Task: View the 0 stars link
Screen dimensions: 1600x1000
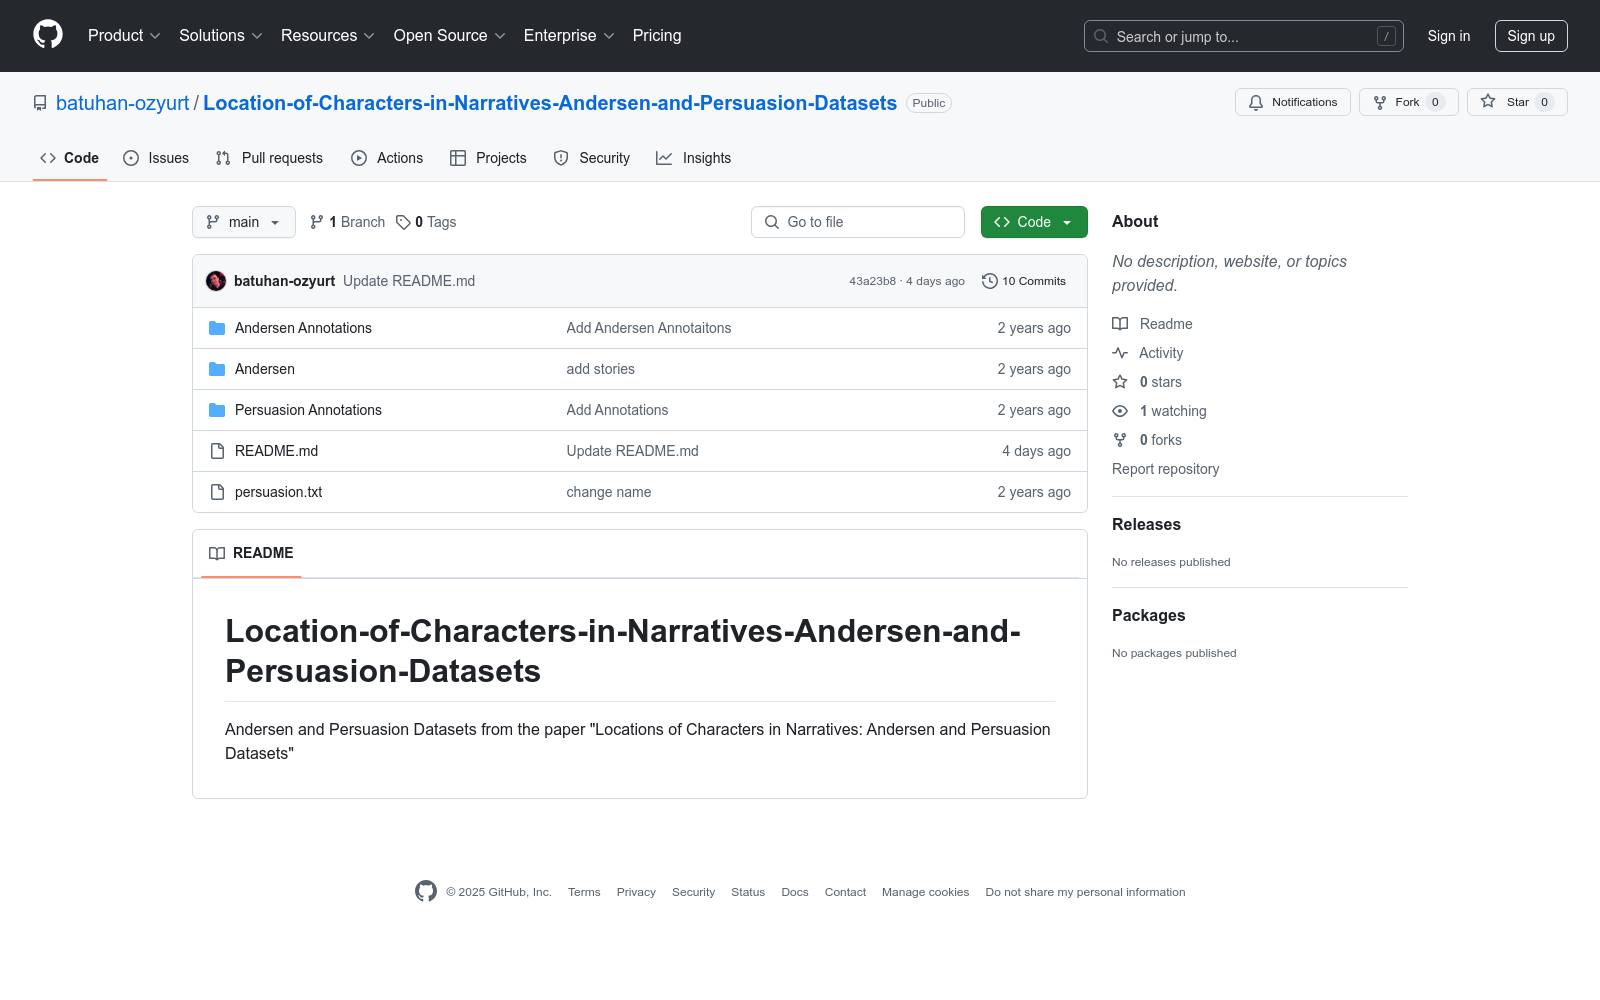Action: tap(1147, 382)
